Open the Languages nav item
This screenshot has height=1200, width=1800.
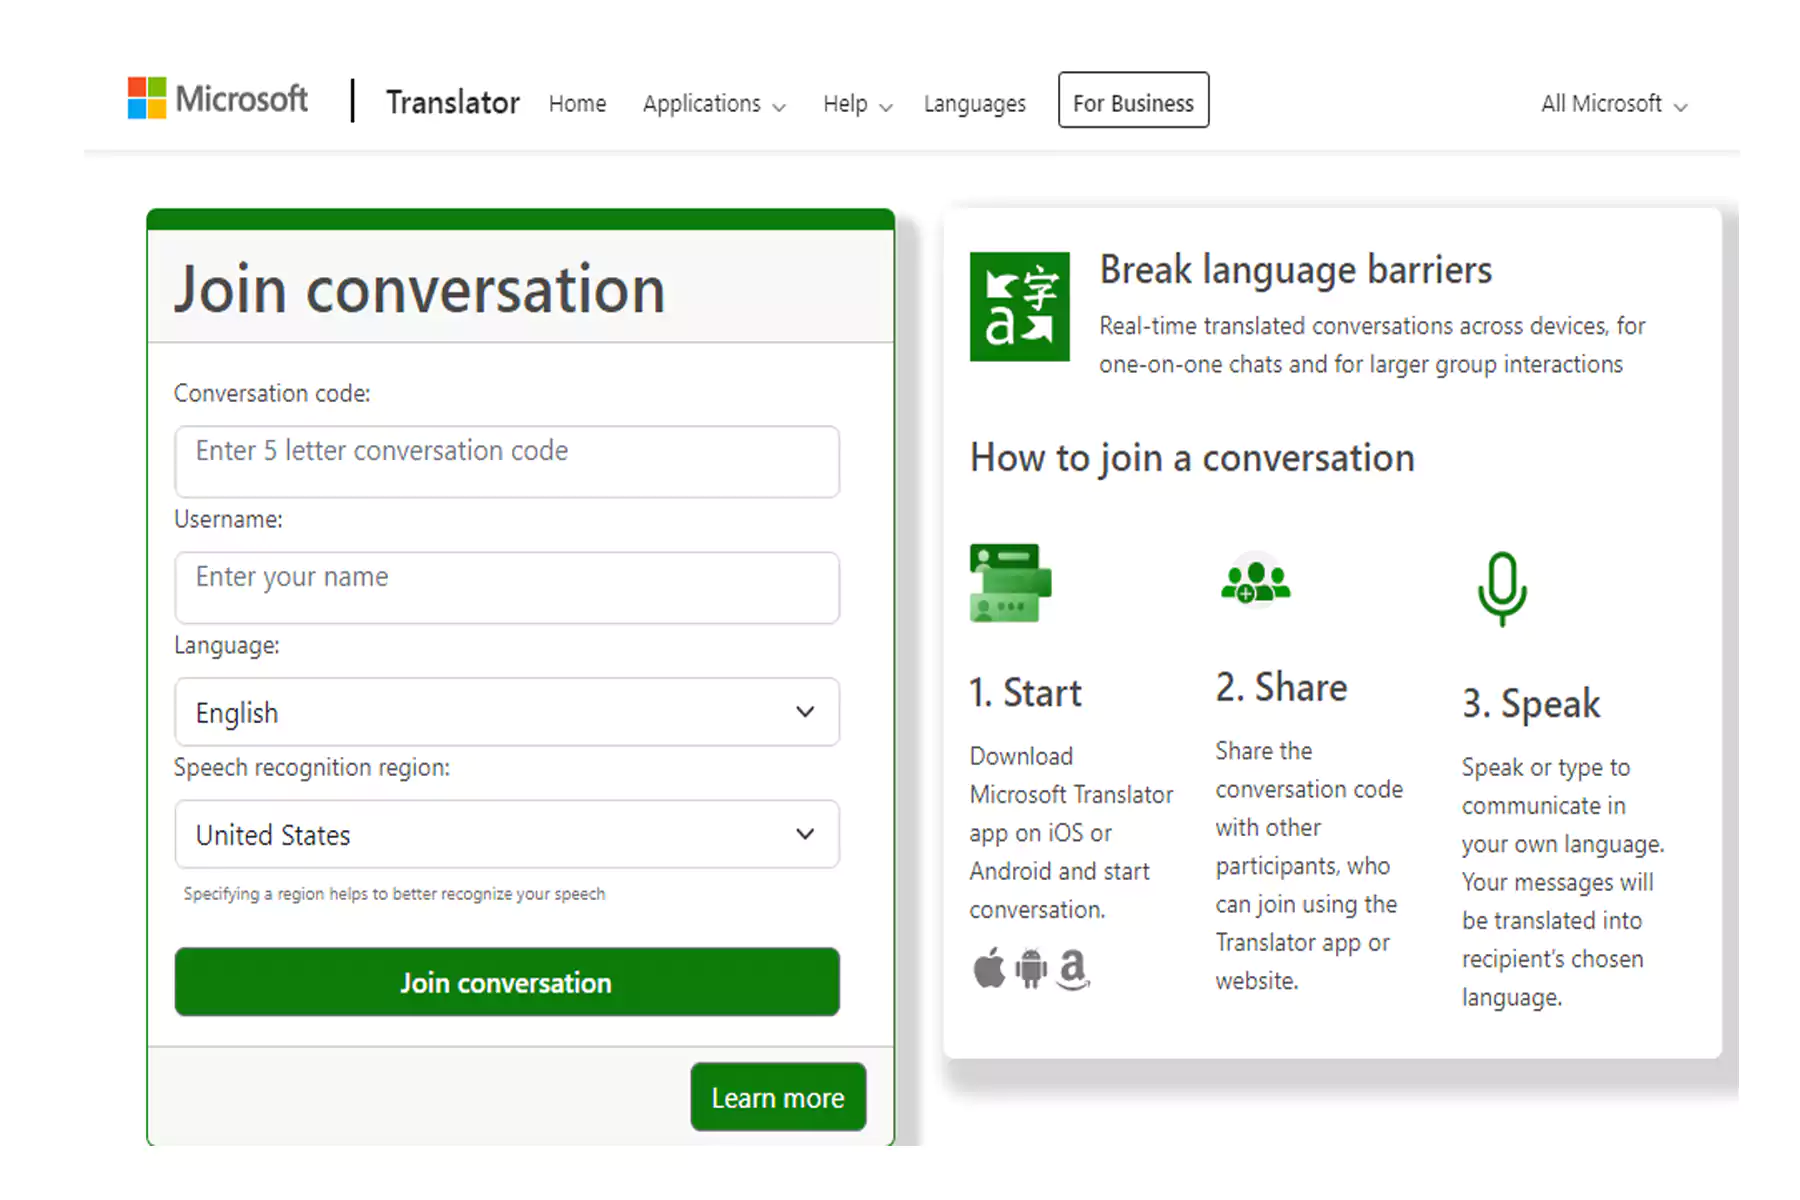pyautogui.click(x=974, y=104)
